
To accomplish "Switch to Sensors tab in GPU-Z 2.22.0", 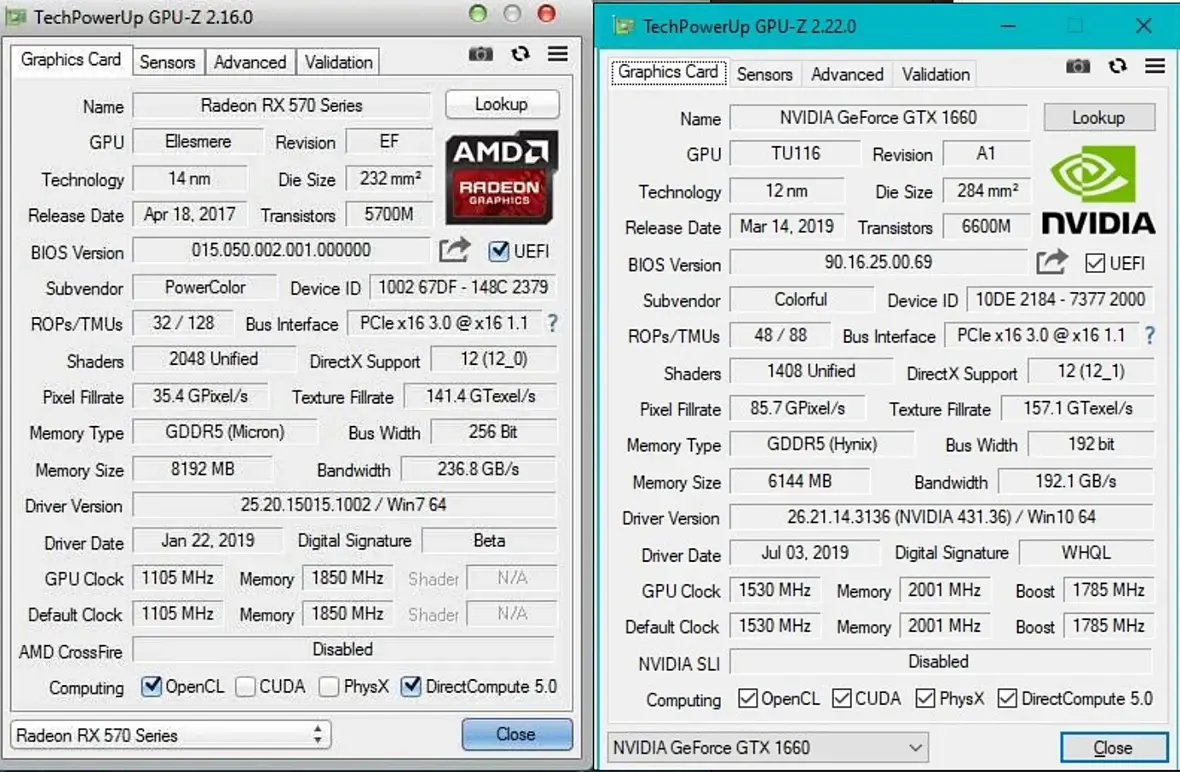I will pyautogui.click(x=764, y=74).
